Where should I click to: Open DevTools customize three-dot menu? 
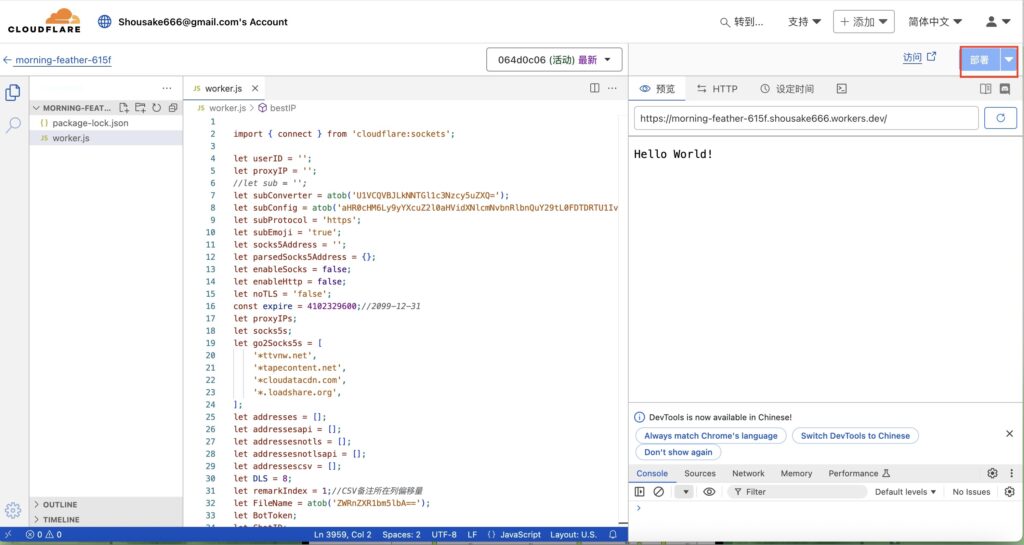[x=1011, y=473]
